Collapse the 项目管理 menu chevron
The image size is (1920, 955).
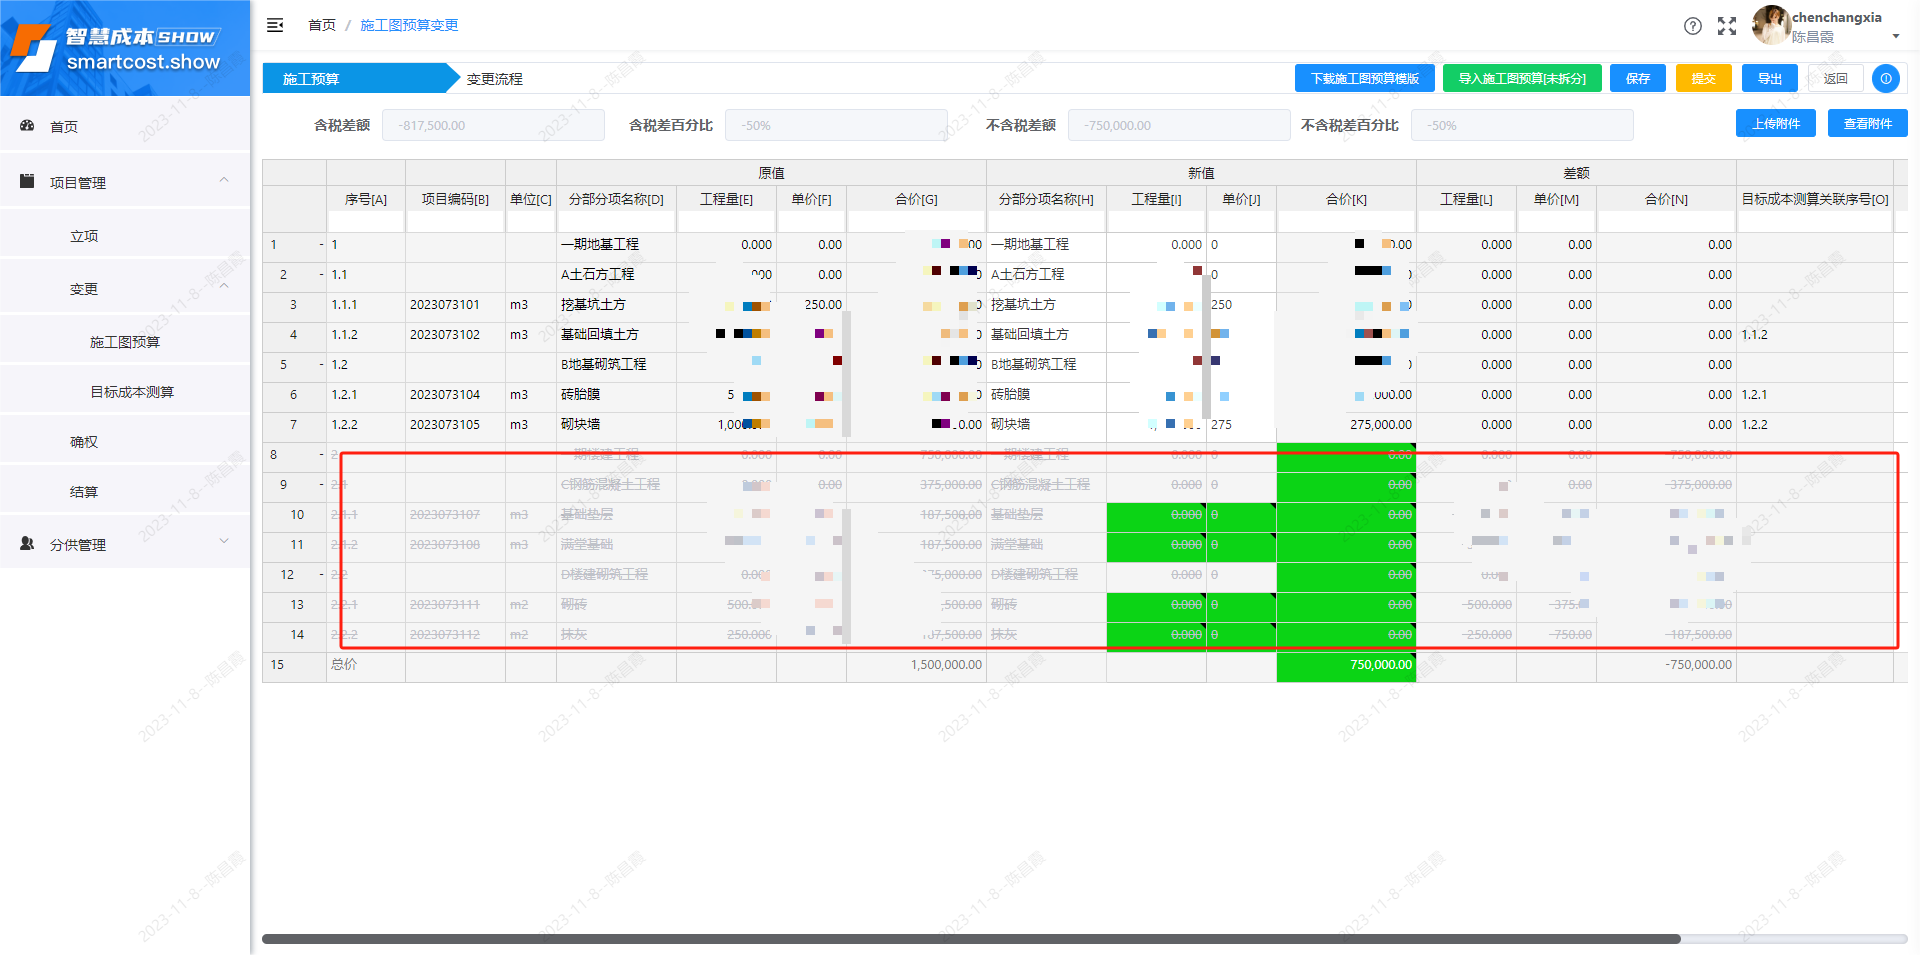(x=224, y=180)
